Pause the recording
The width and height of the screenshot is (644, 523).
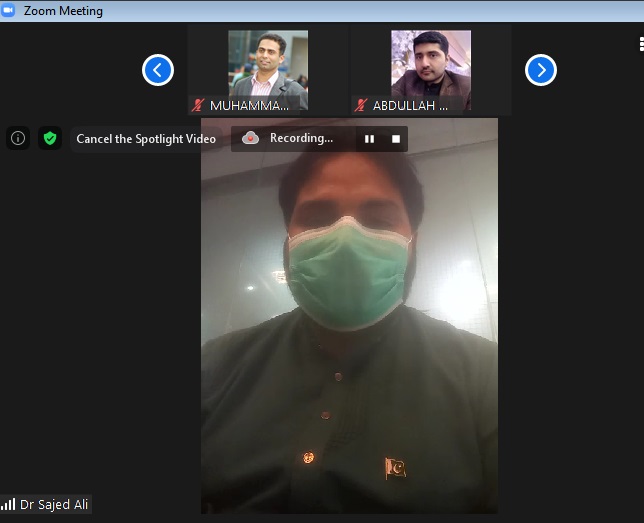point(369,139)
